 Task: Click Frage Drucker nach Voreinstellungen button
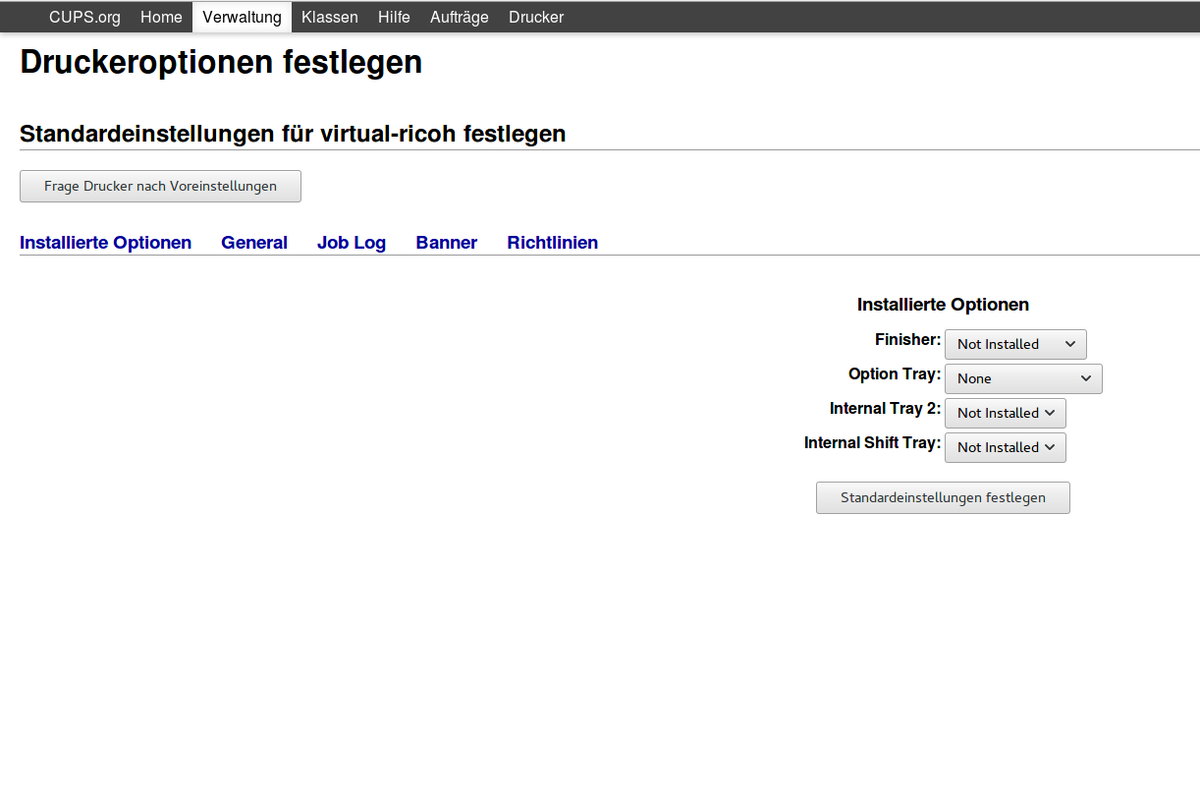tap(160, 186)
